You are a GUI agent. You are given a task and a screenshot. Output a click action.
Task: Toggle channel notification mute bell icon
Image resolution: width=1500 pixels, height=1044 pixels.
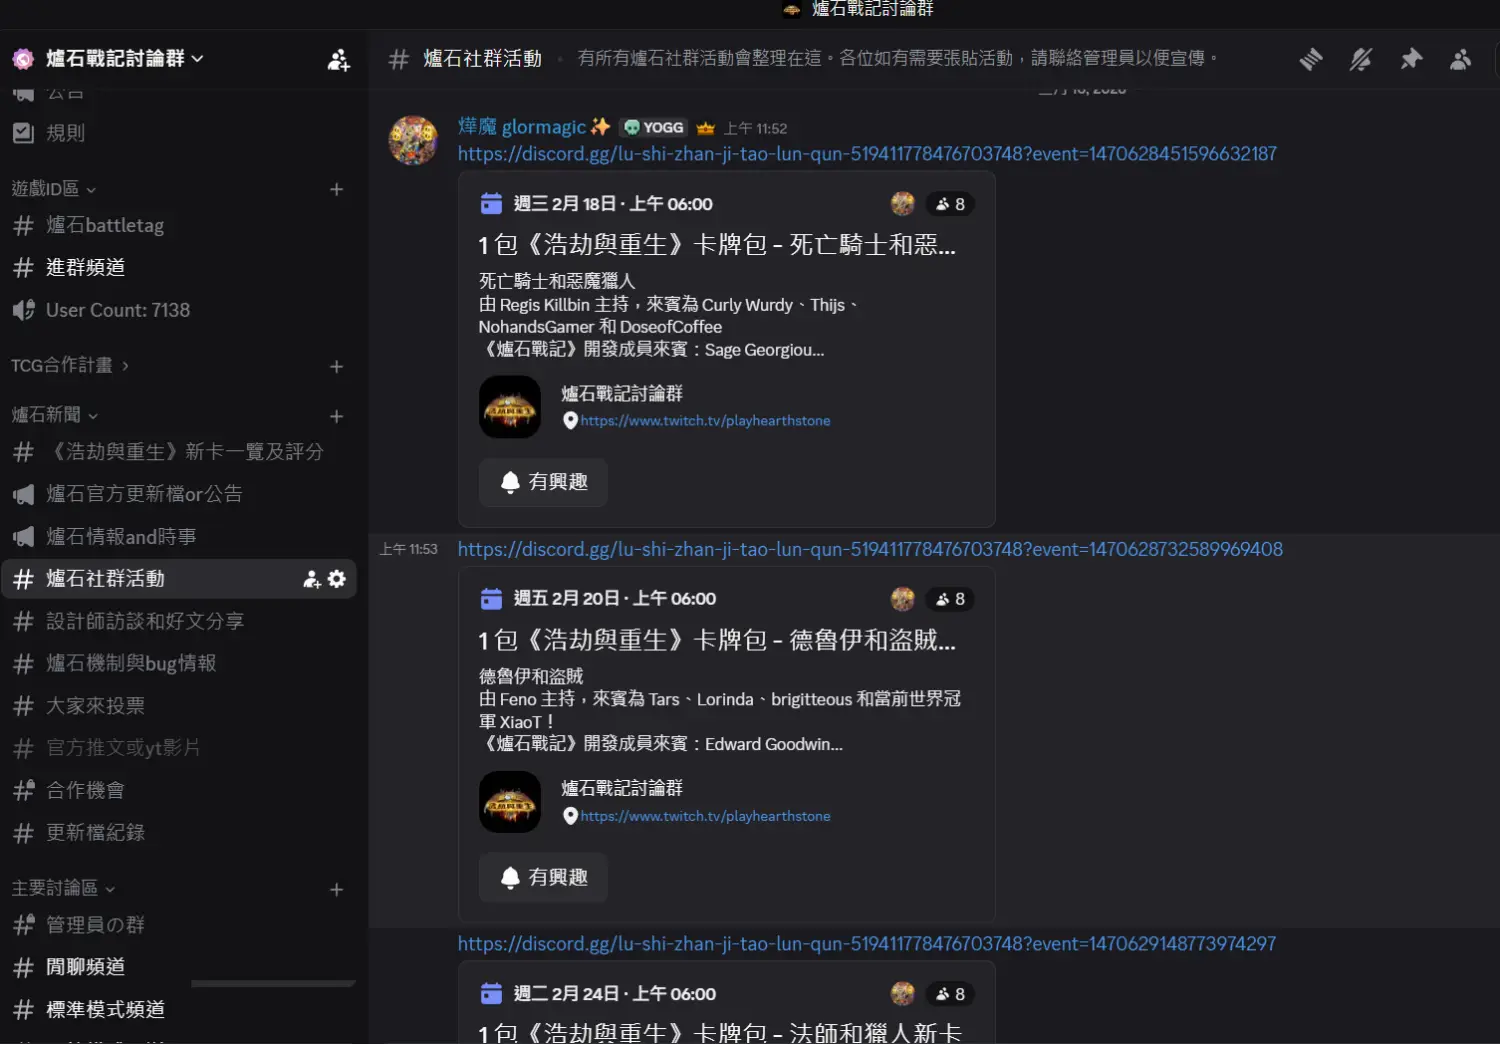pyautogui.click(x=1361, y=59)
